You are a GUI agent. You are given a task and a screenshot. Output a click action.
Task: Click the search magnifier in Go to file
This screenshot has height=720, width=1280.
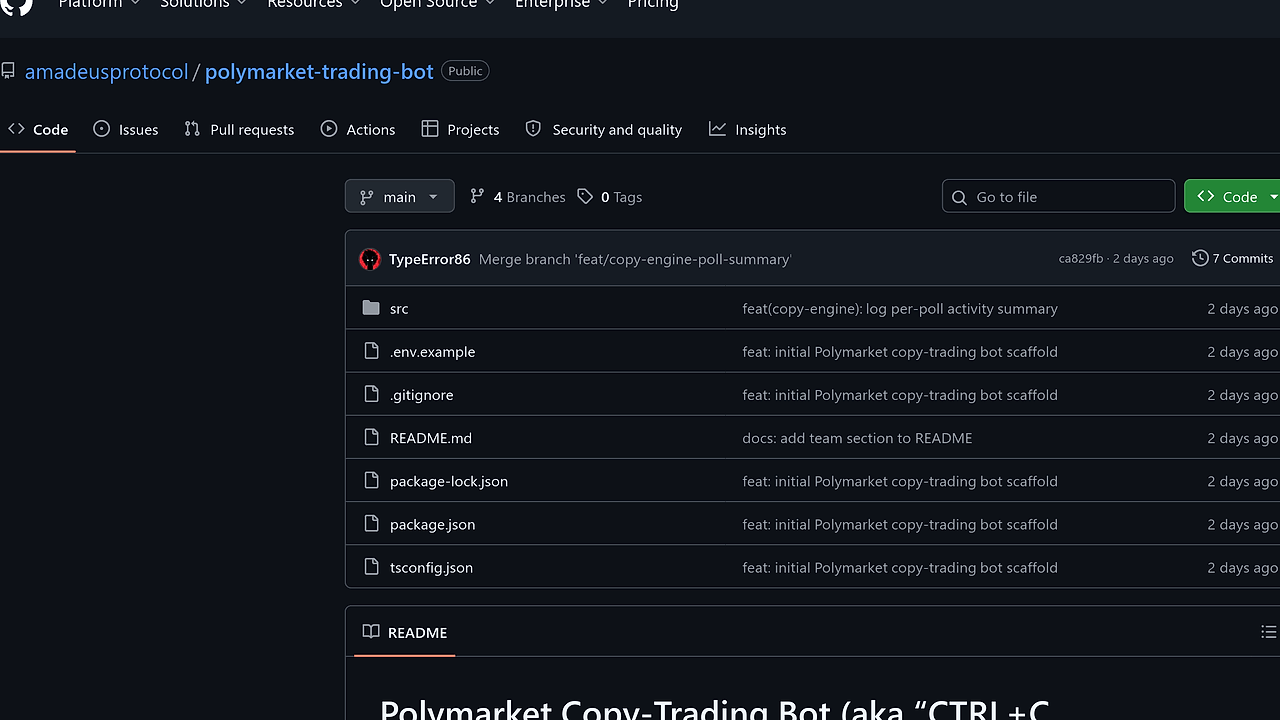[959, 197]
